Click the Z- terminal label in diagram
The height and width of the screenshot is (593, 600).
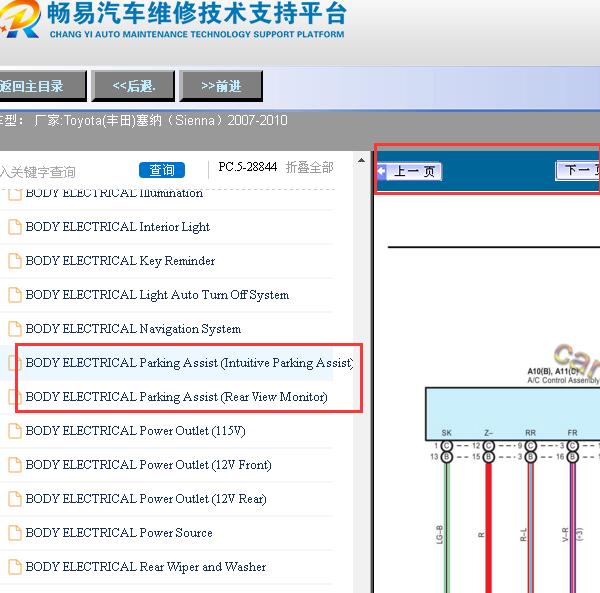488,433
